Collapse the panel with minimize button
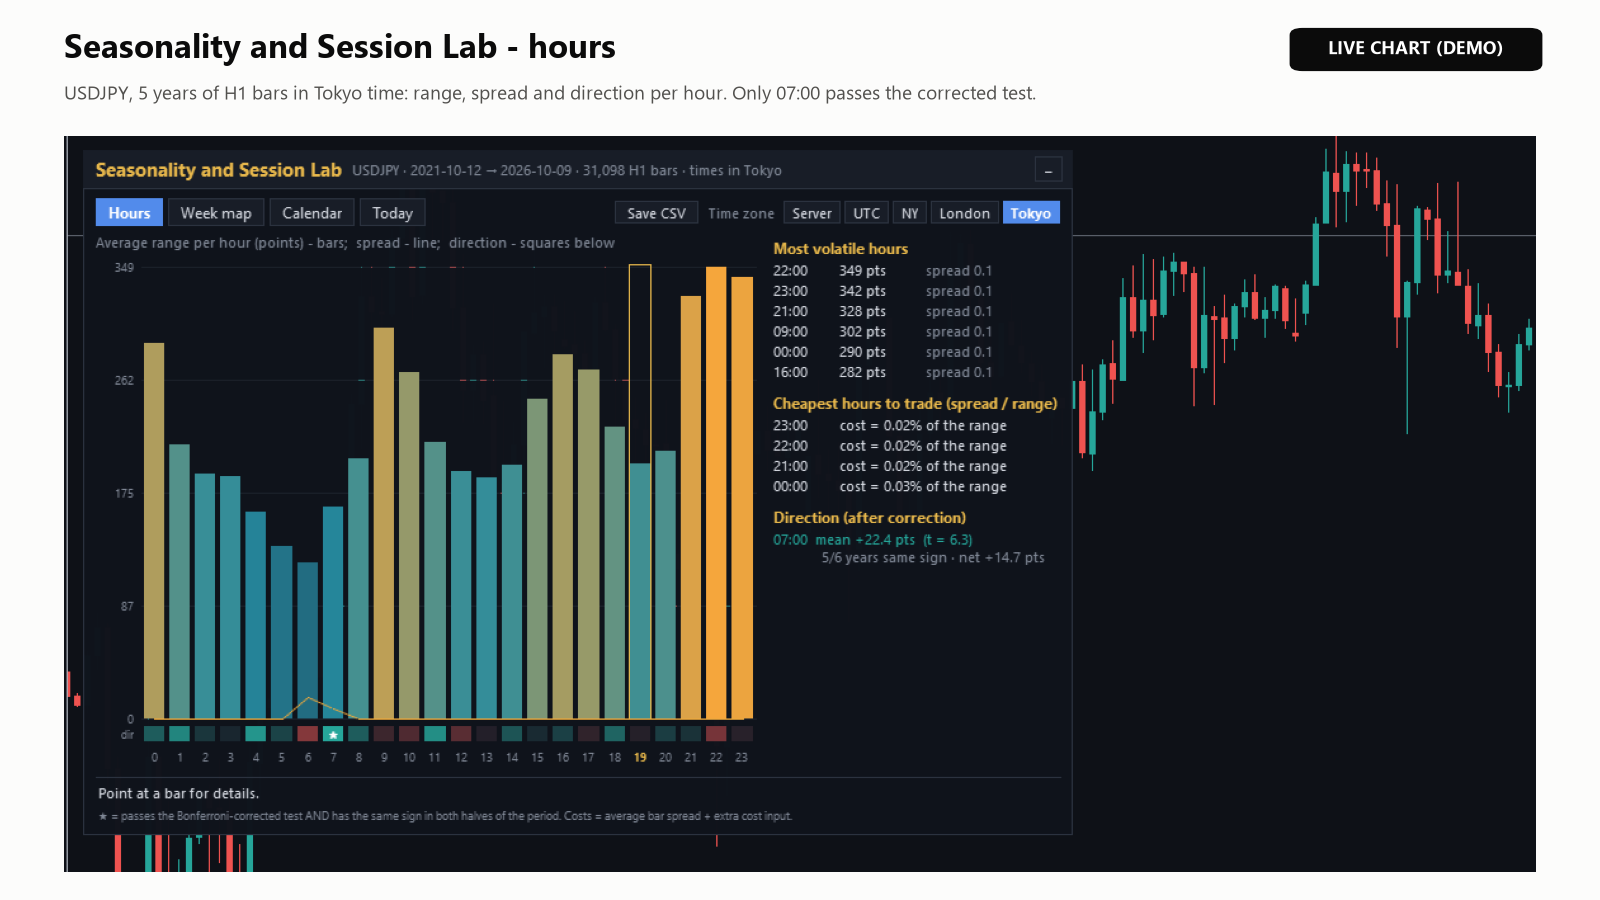The height and width of the screenshot is (900, 1600). click(1048, 170)
